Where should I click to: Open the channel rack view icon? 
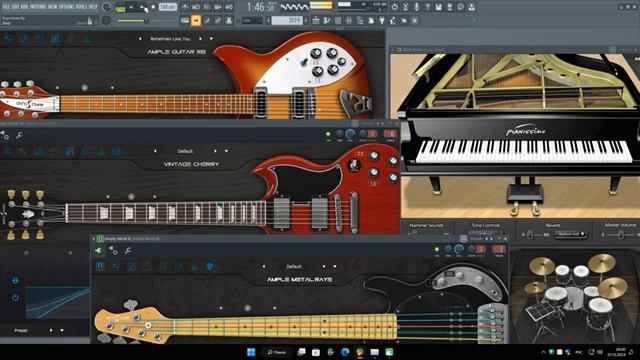click(338, 20)
